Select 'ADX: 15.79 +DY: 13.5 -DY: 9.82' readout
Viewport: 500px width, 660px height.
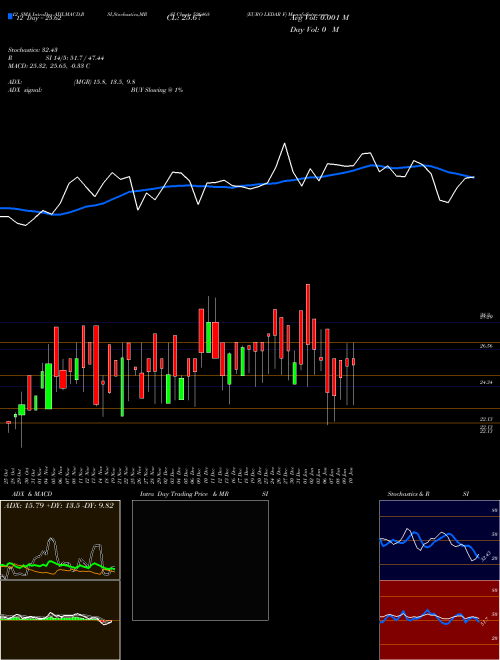(59, 506)
